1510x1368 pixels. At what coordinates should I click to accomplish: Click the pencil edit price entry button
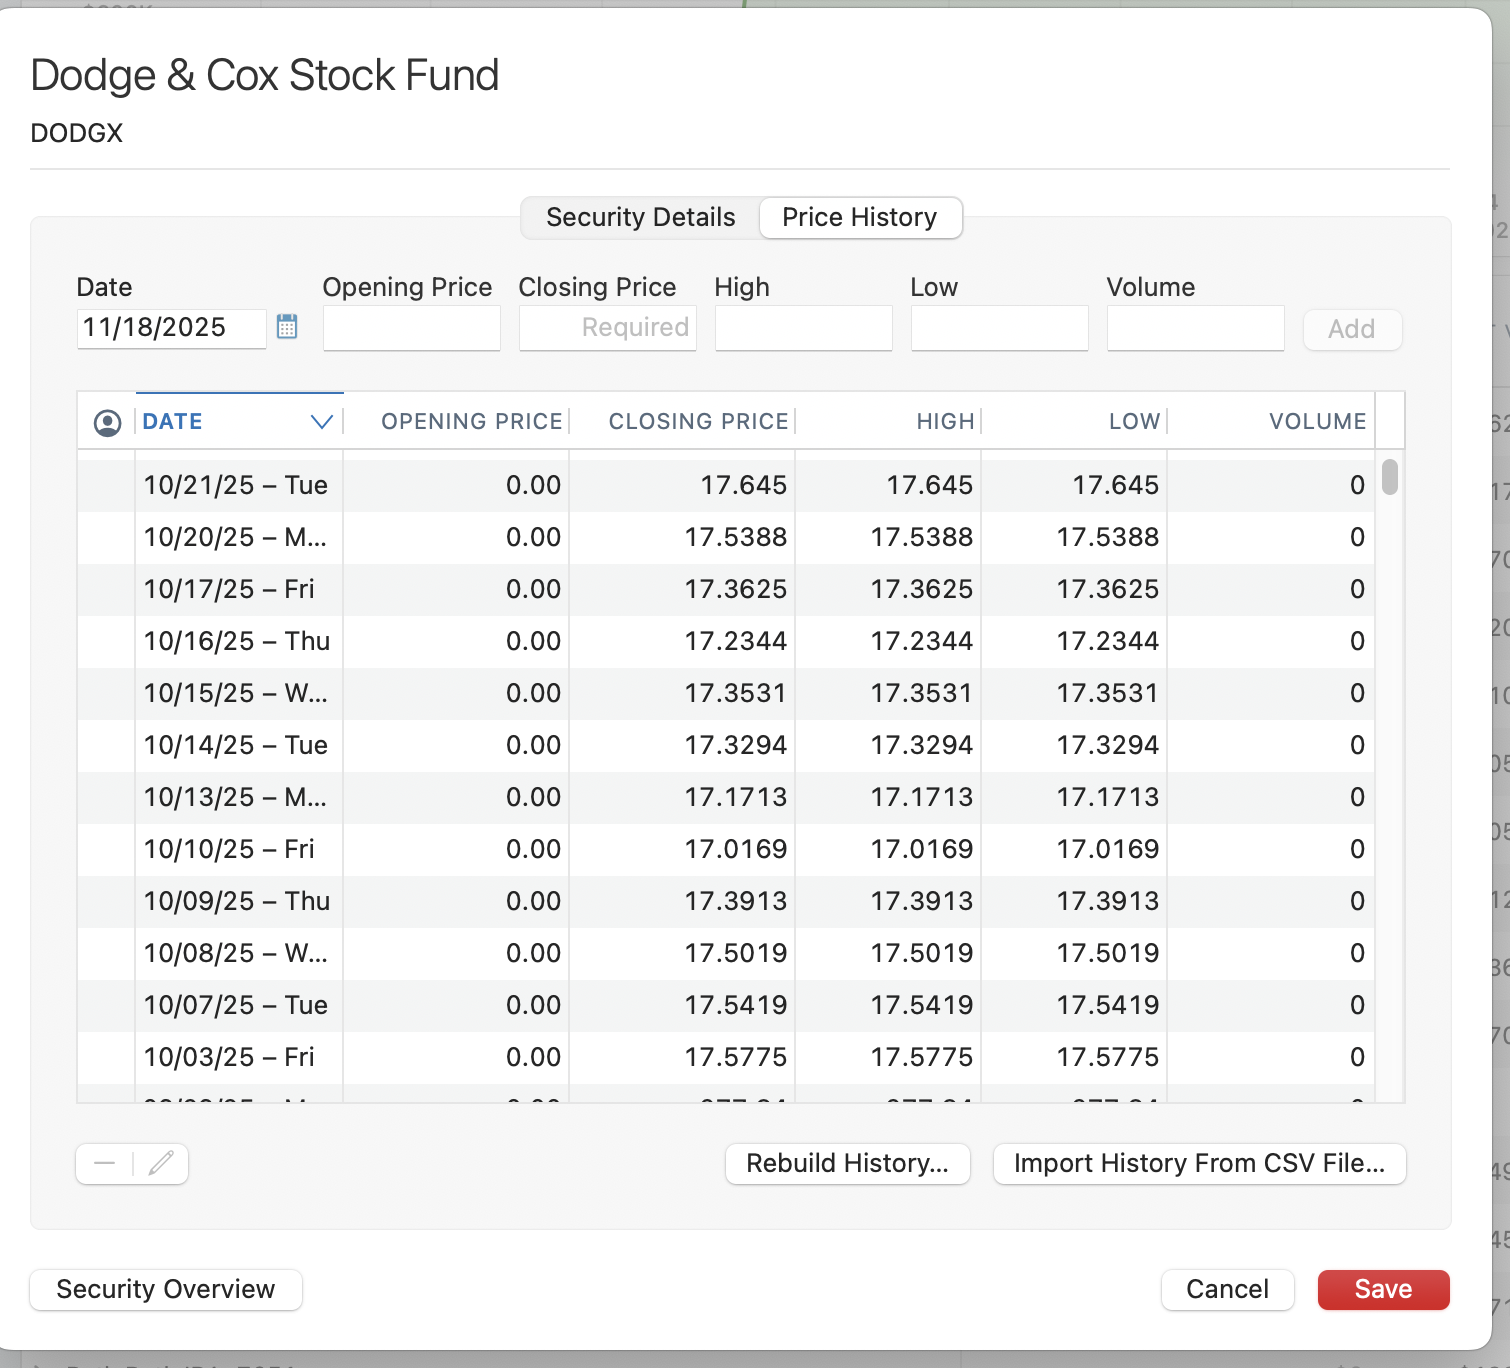[x=161, y=1163]
